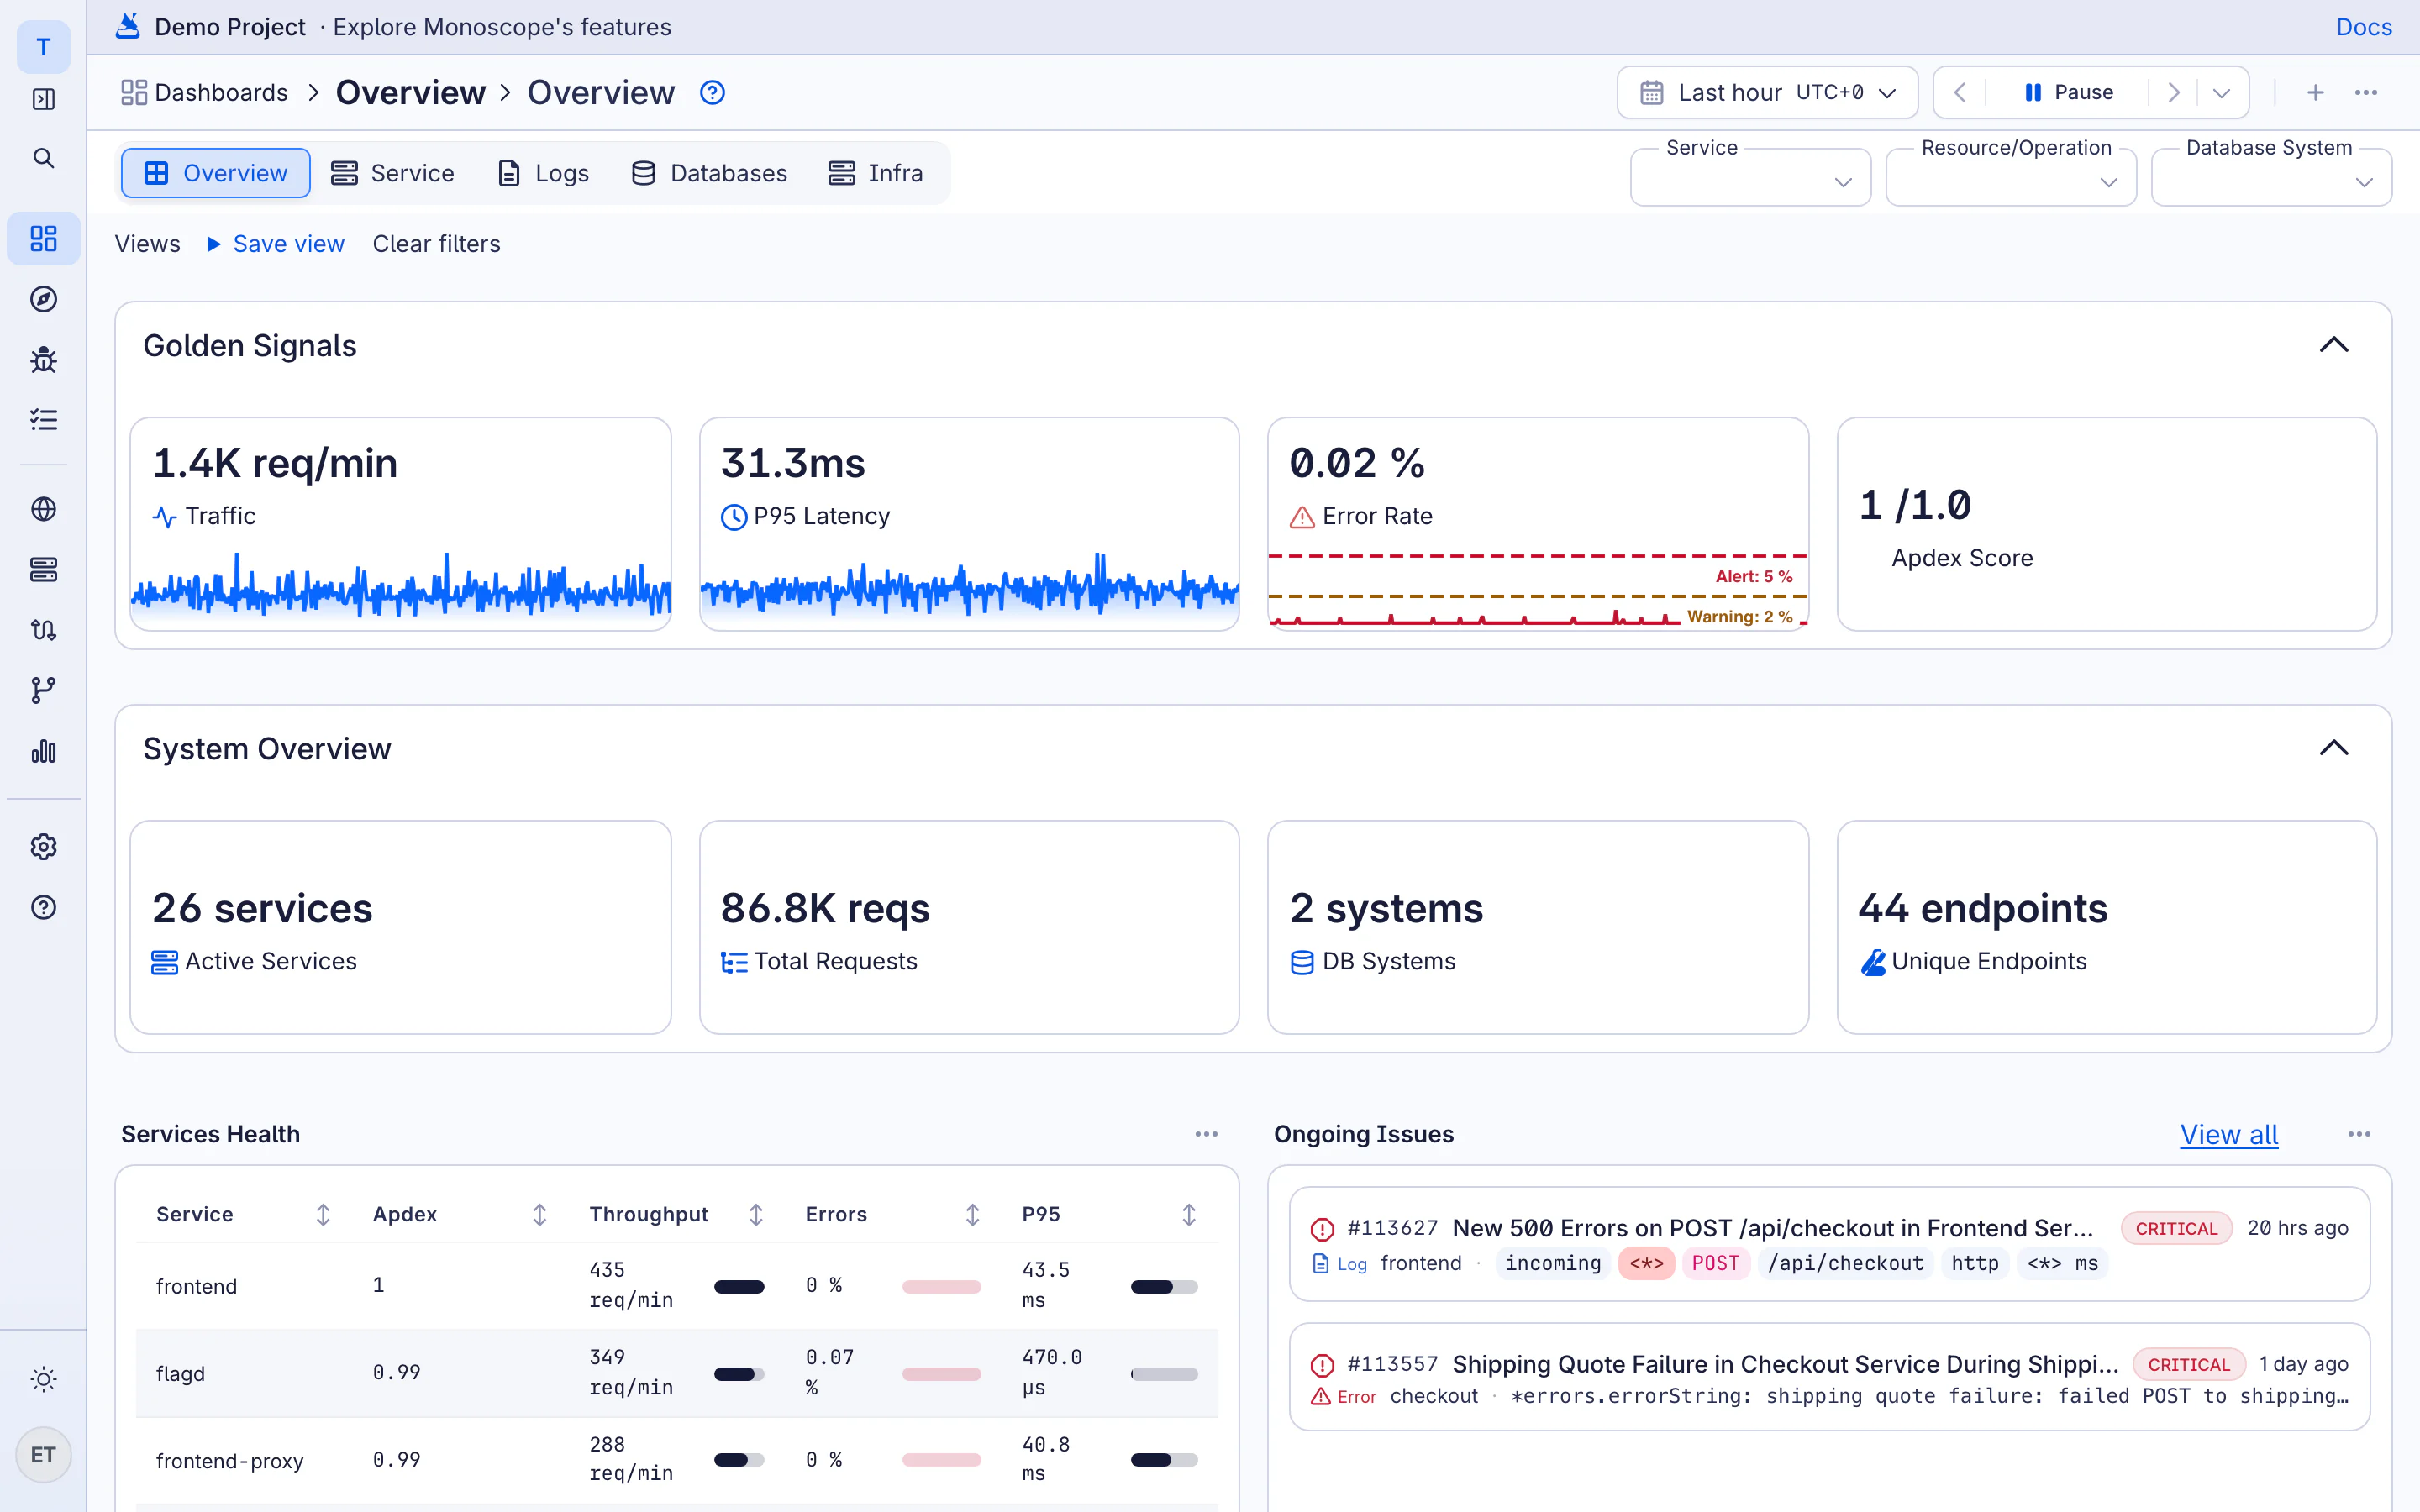The image size is (2420, 1512).
Task: Click flagd errors progress bar
Action: click(941, 1374)
